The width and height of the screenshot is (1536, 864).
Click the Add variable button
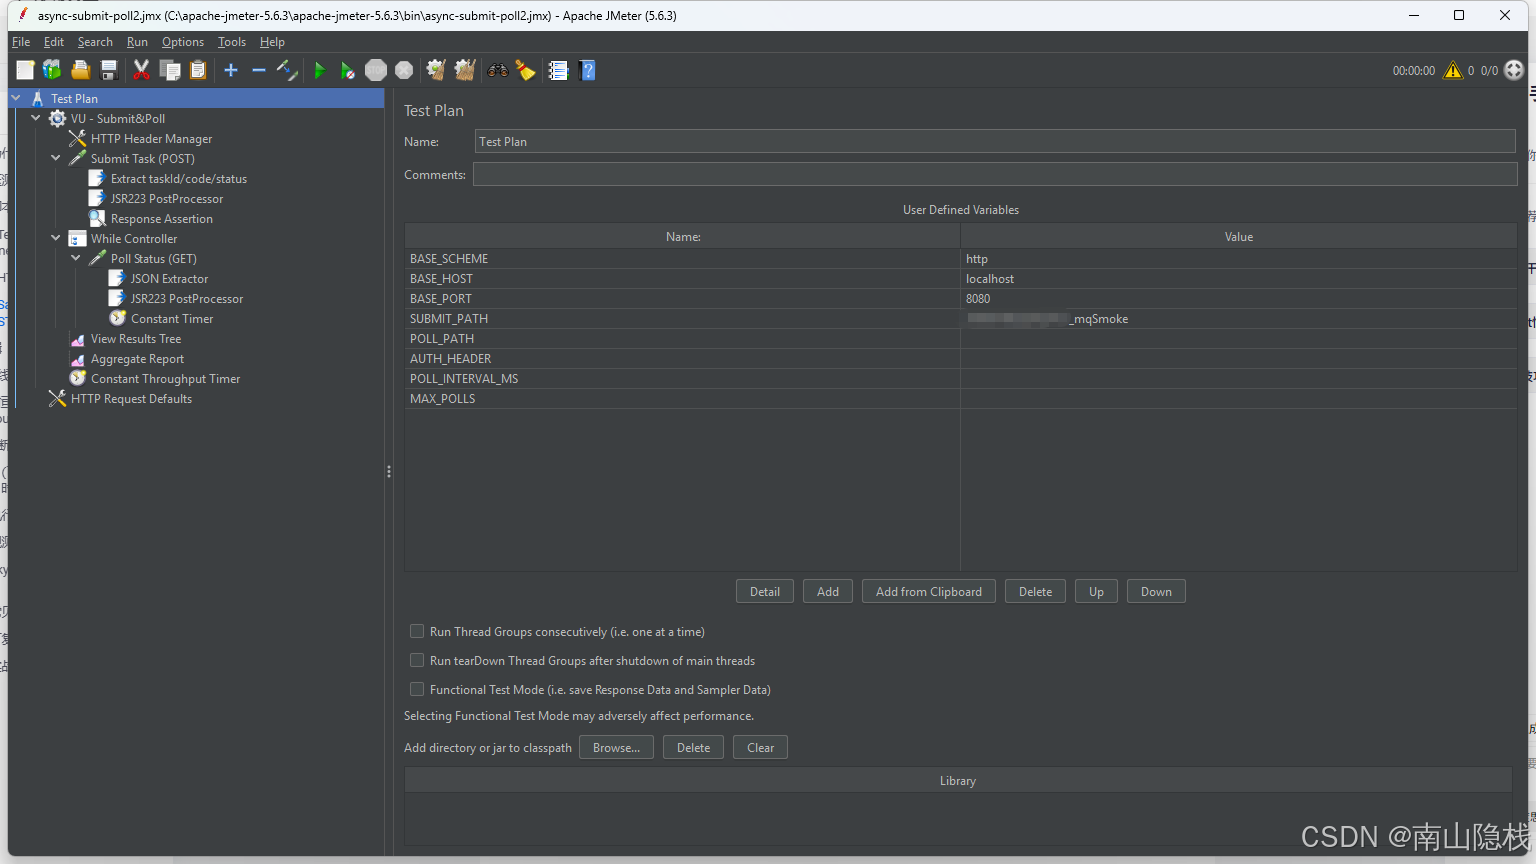click(828, 591)
